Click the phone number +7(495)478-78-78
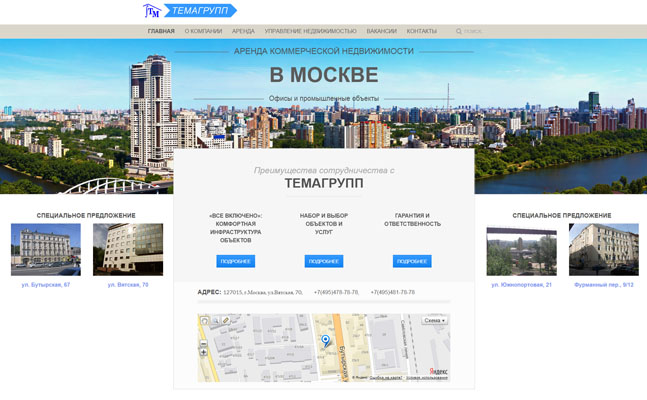 (x=336, y=292)
